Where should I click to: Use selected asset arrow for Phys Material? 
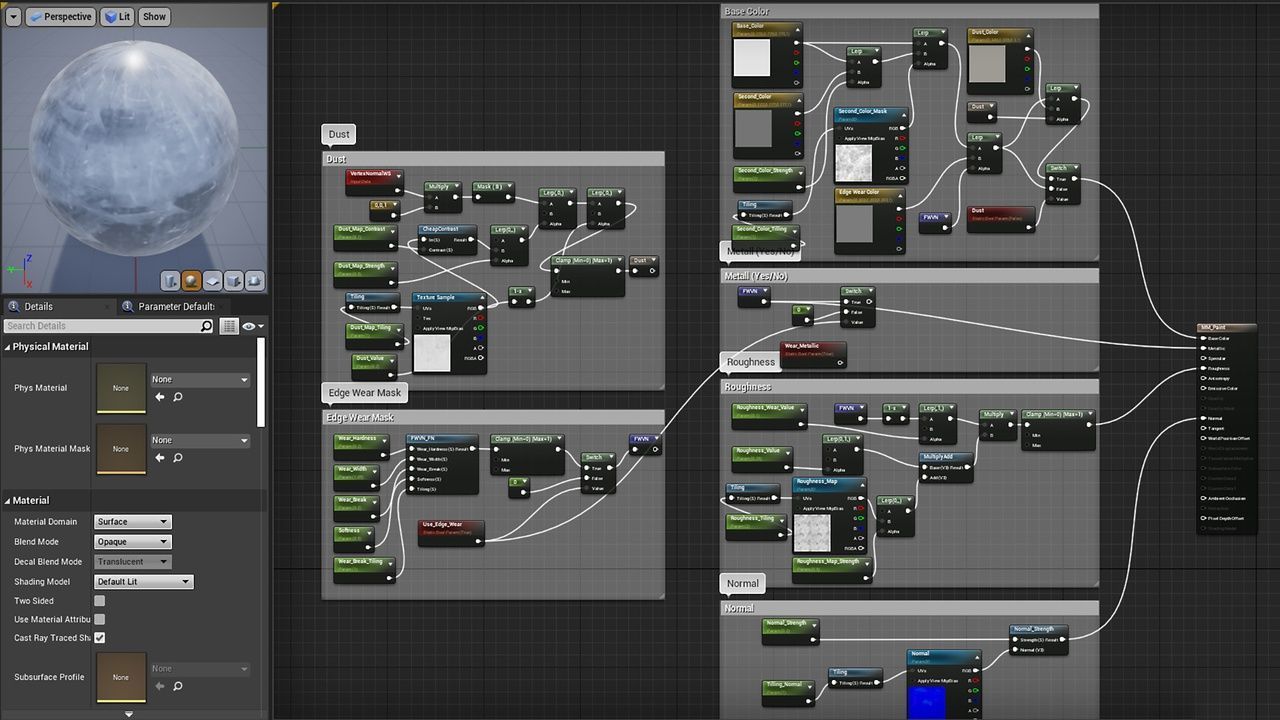[160, 397]
